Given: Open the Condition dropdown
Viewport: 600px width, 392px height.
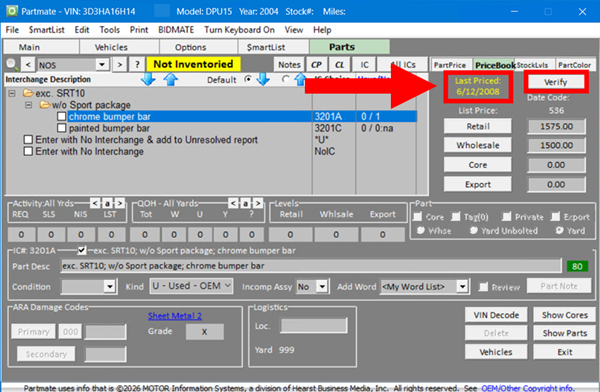Looking at the screenshot, I should (x=109, y=286).
